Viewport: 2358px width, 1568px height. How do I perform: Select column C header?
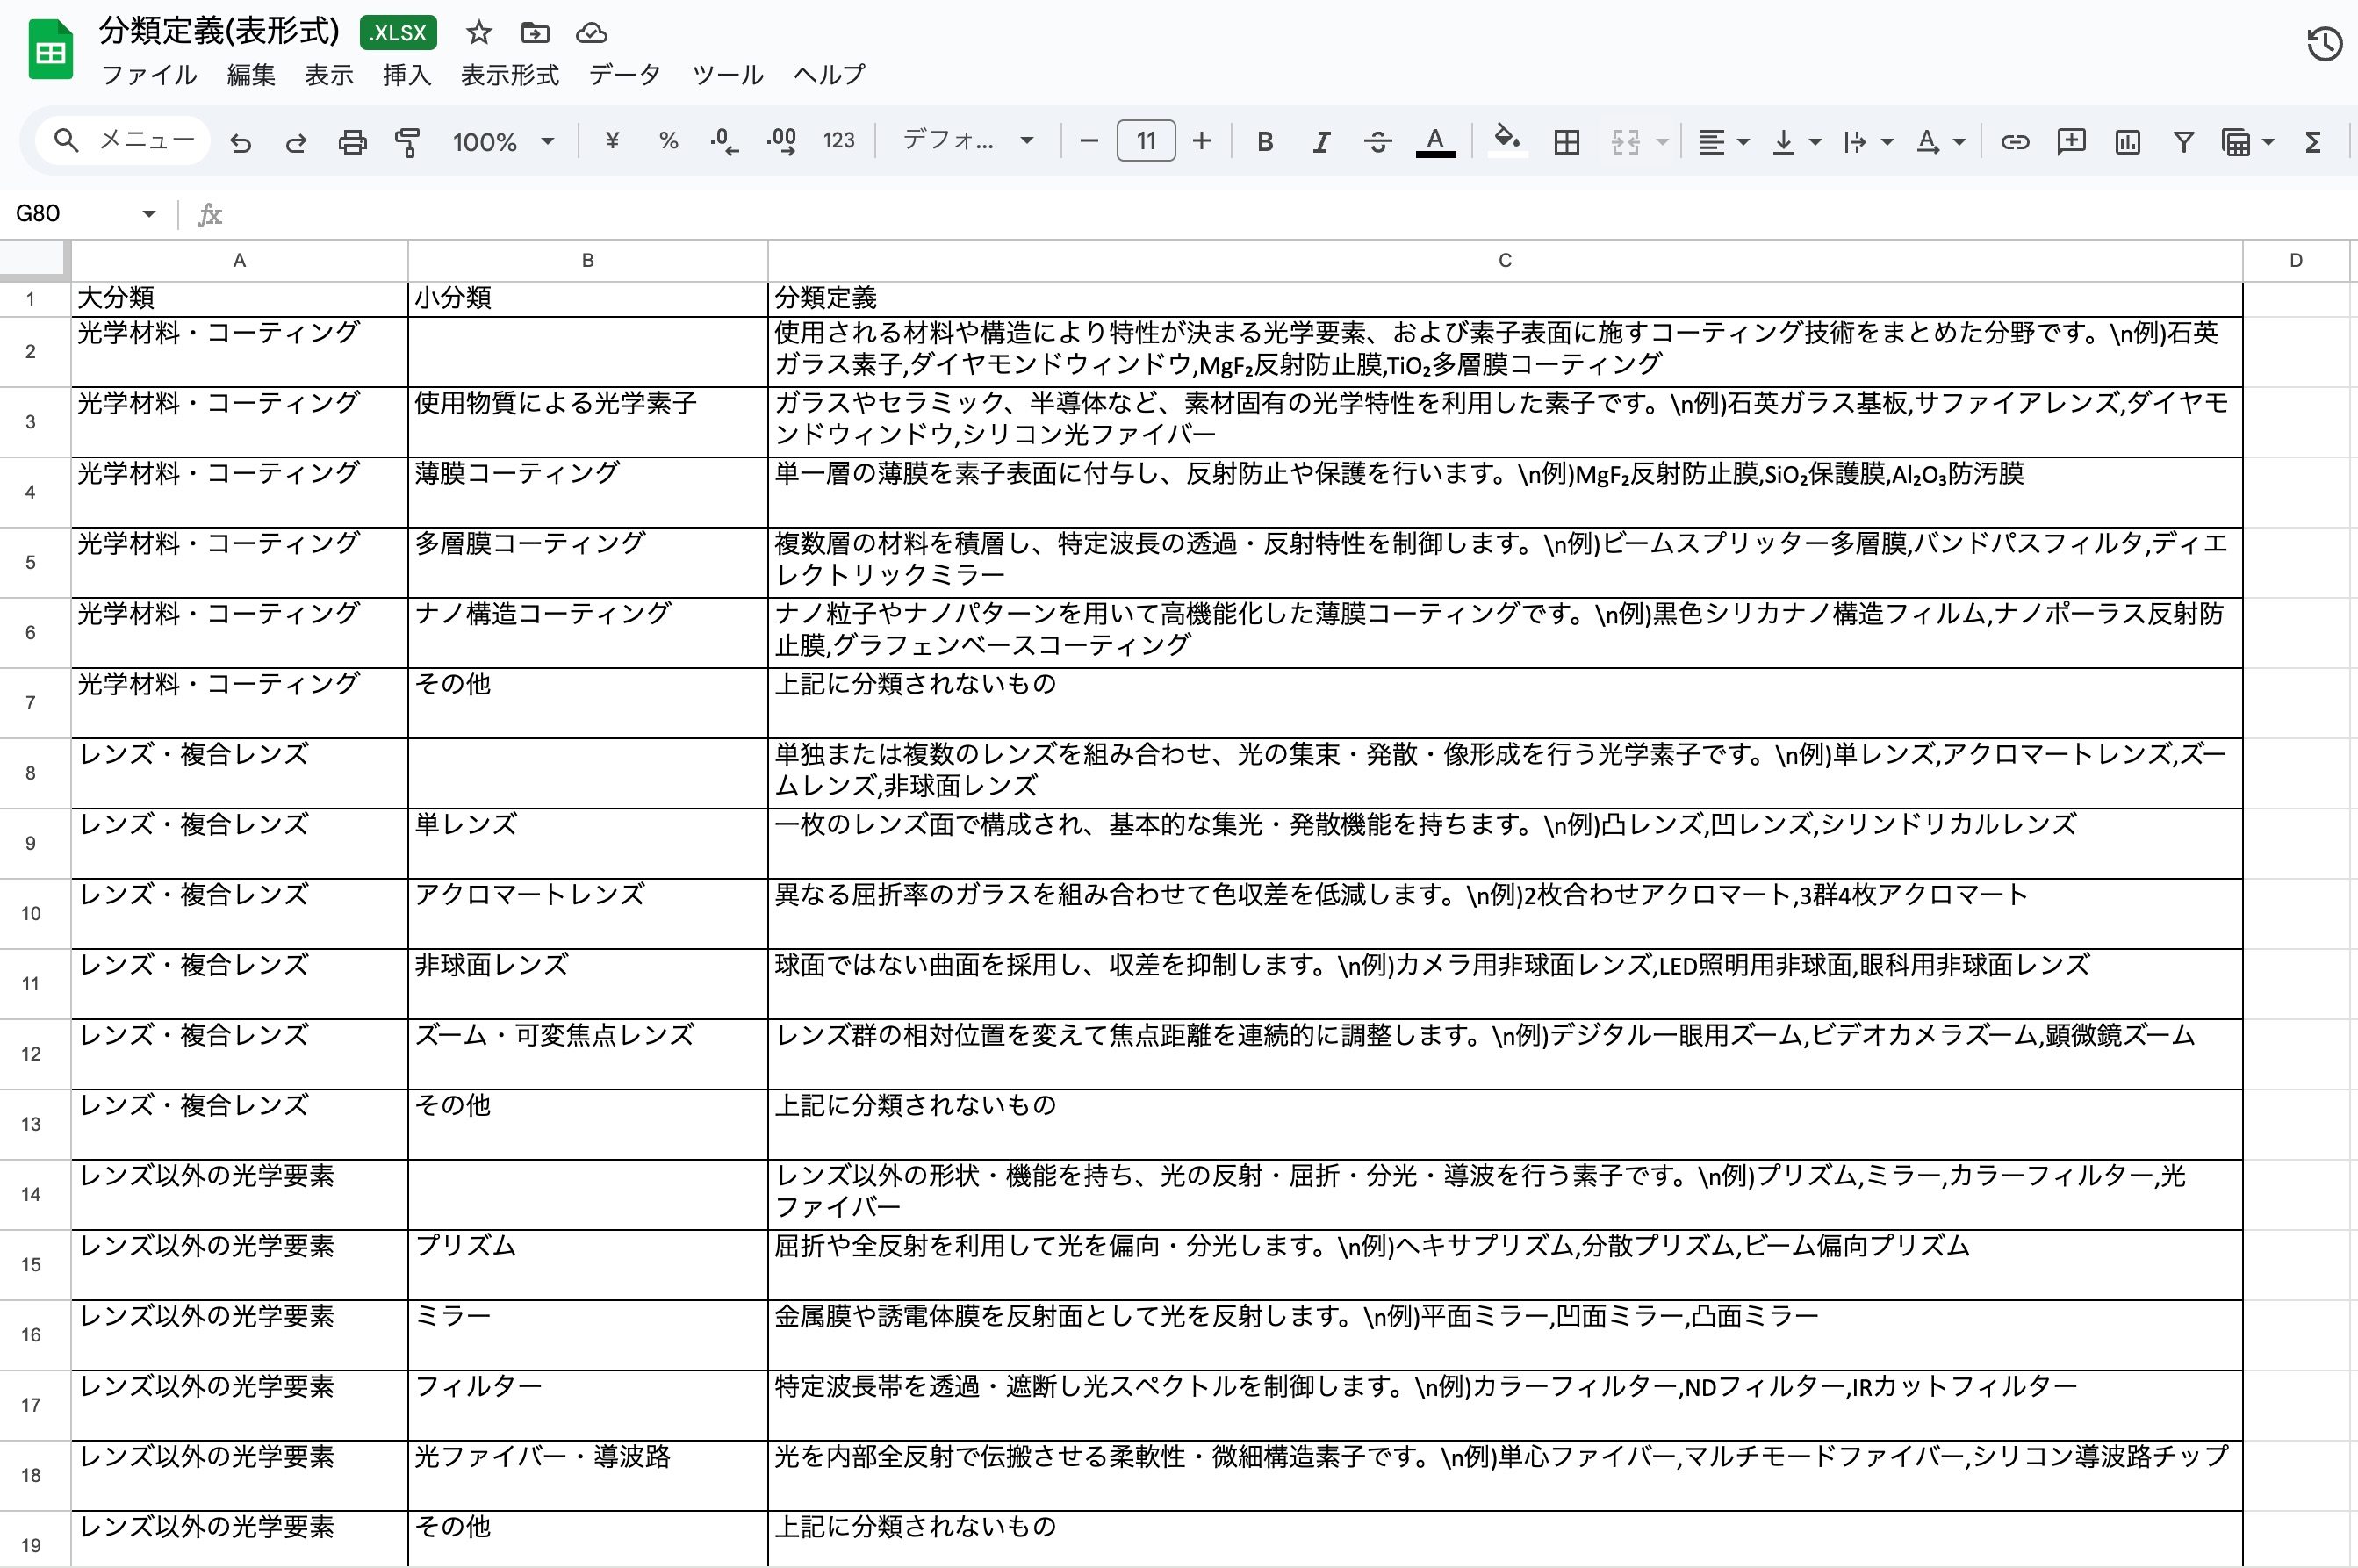coord(1504,260)
